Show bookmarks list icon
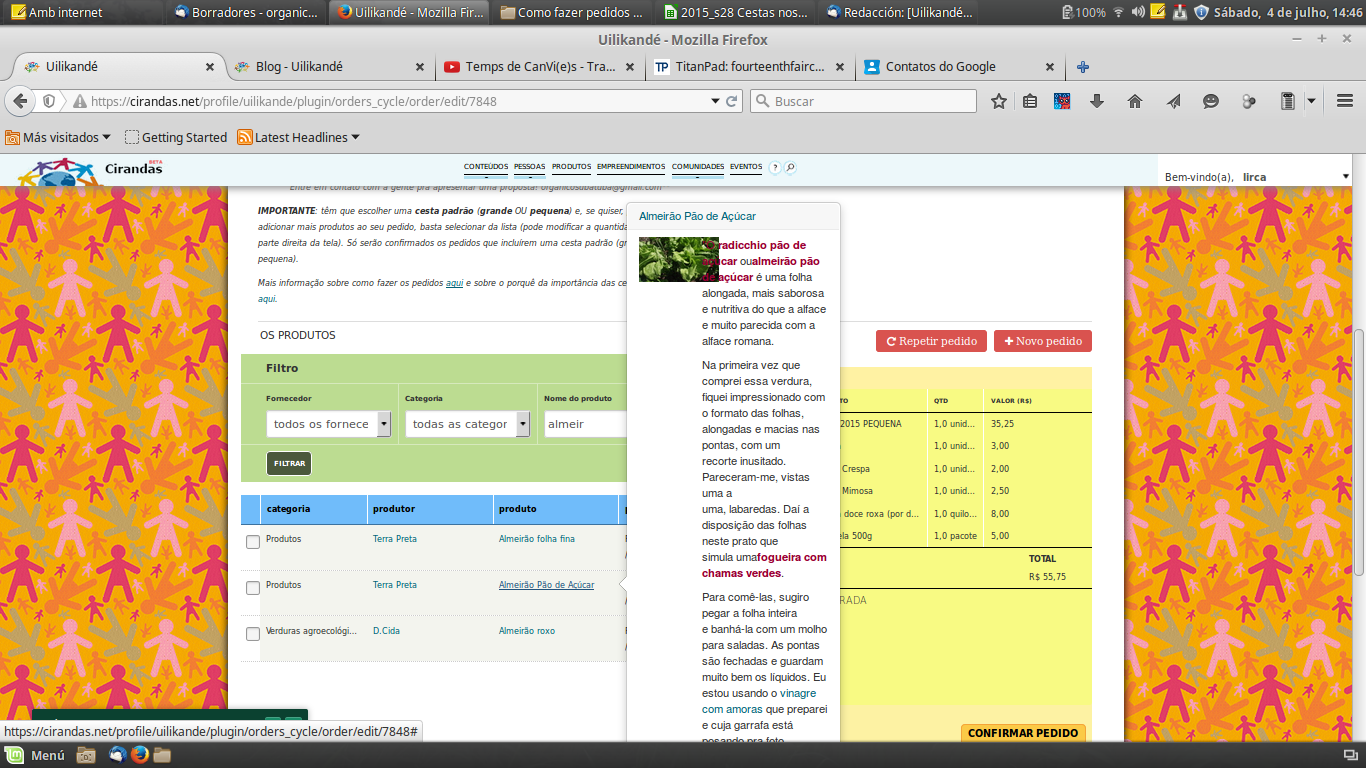The height and width of the screenshot is (768, 1366). tap(1030, 101)
